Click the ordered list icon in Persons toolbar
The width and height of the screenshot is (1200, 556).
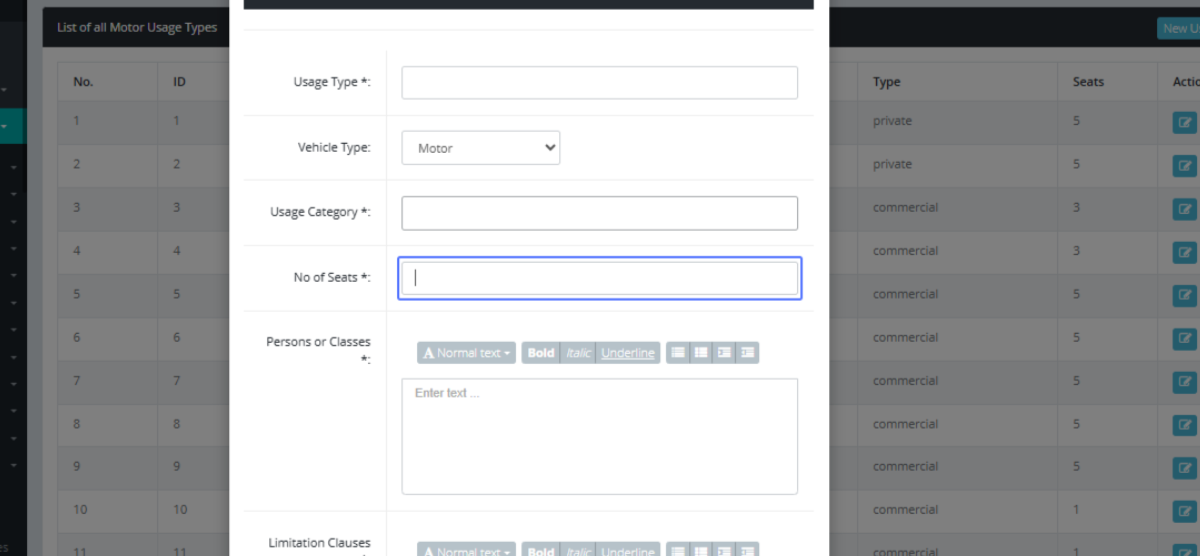(701, 353)
